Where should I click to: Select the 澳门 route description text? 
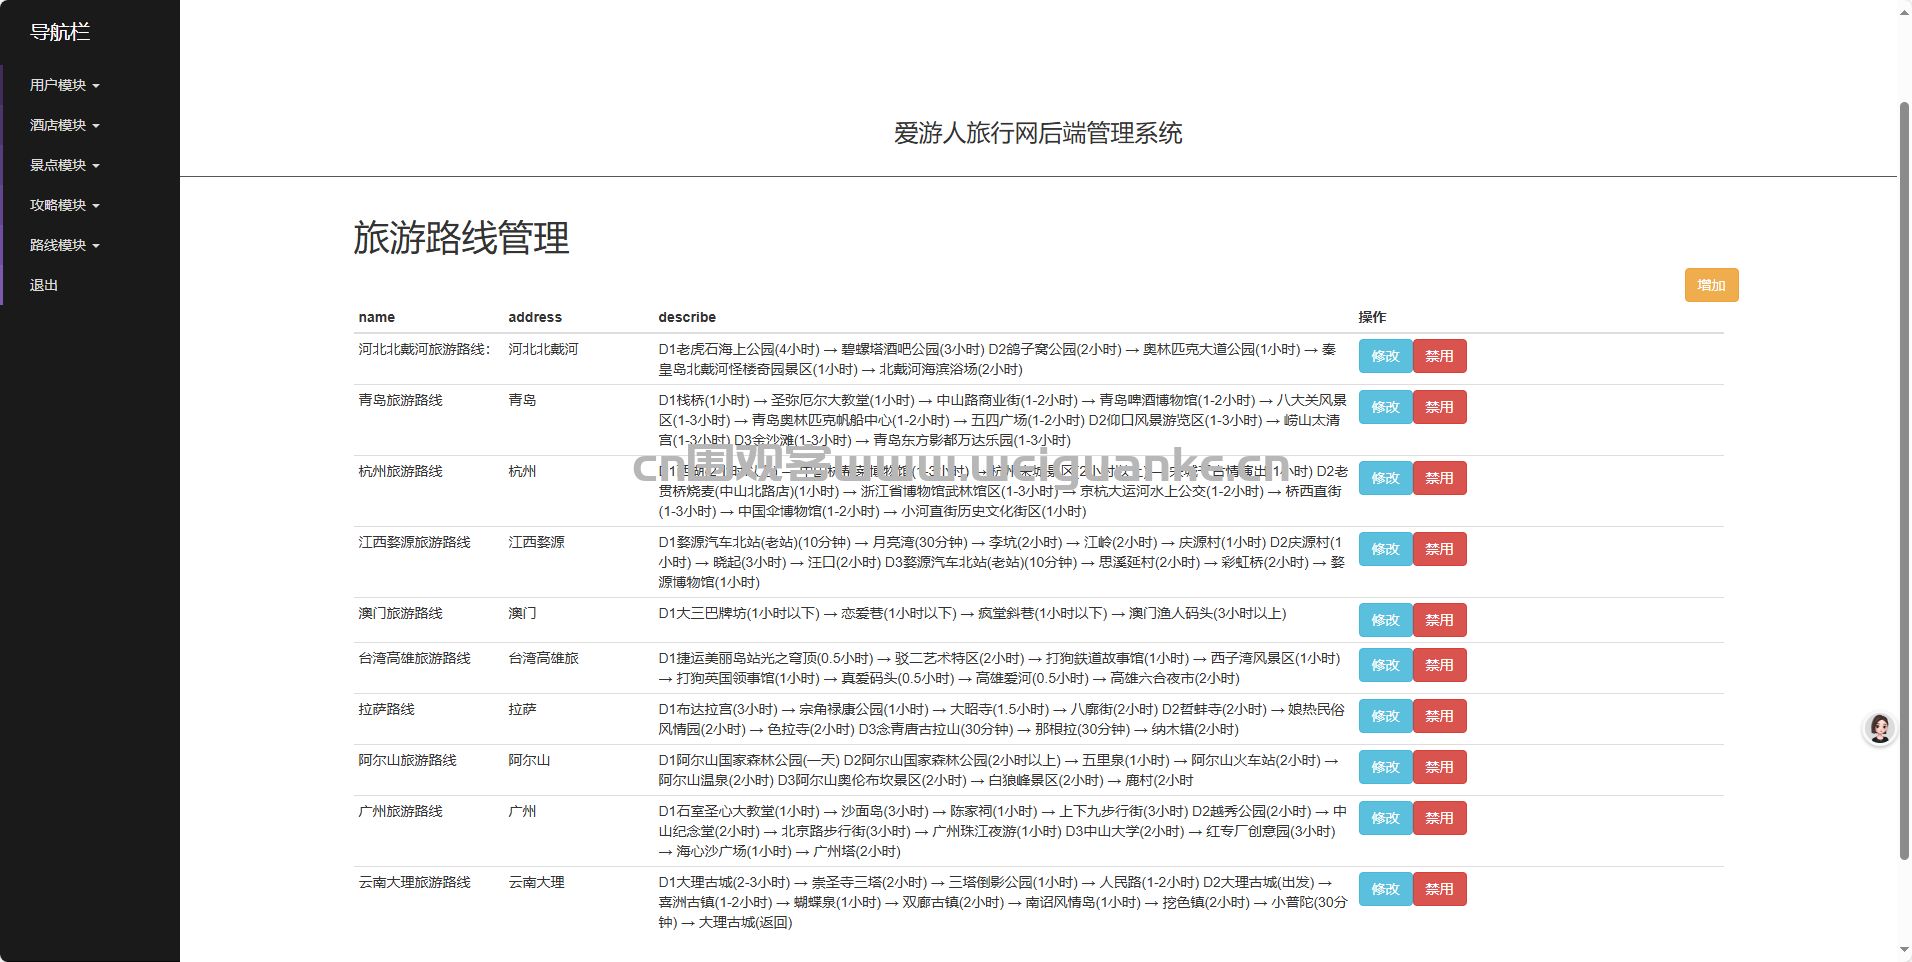(x=972, y=613)
